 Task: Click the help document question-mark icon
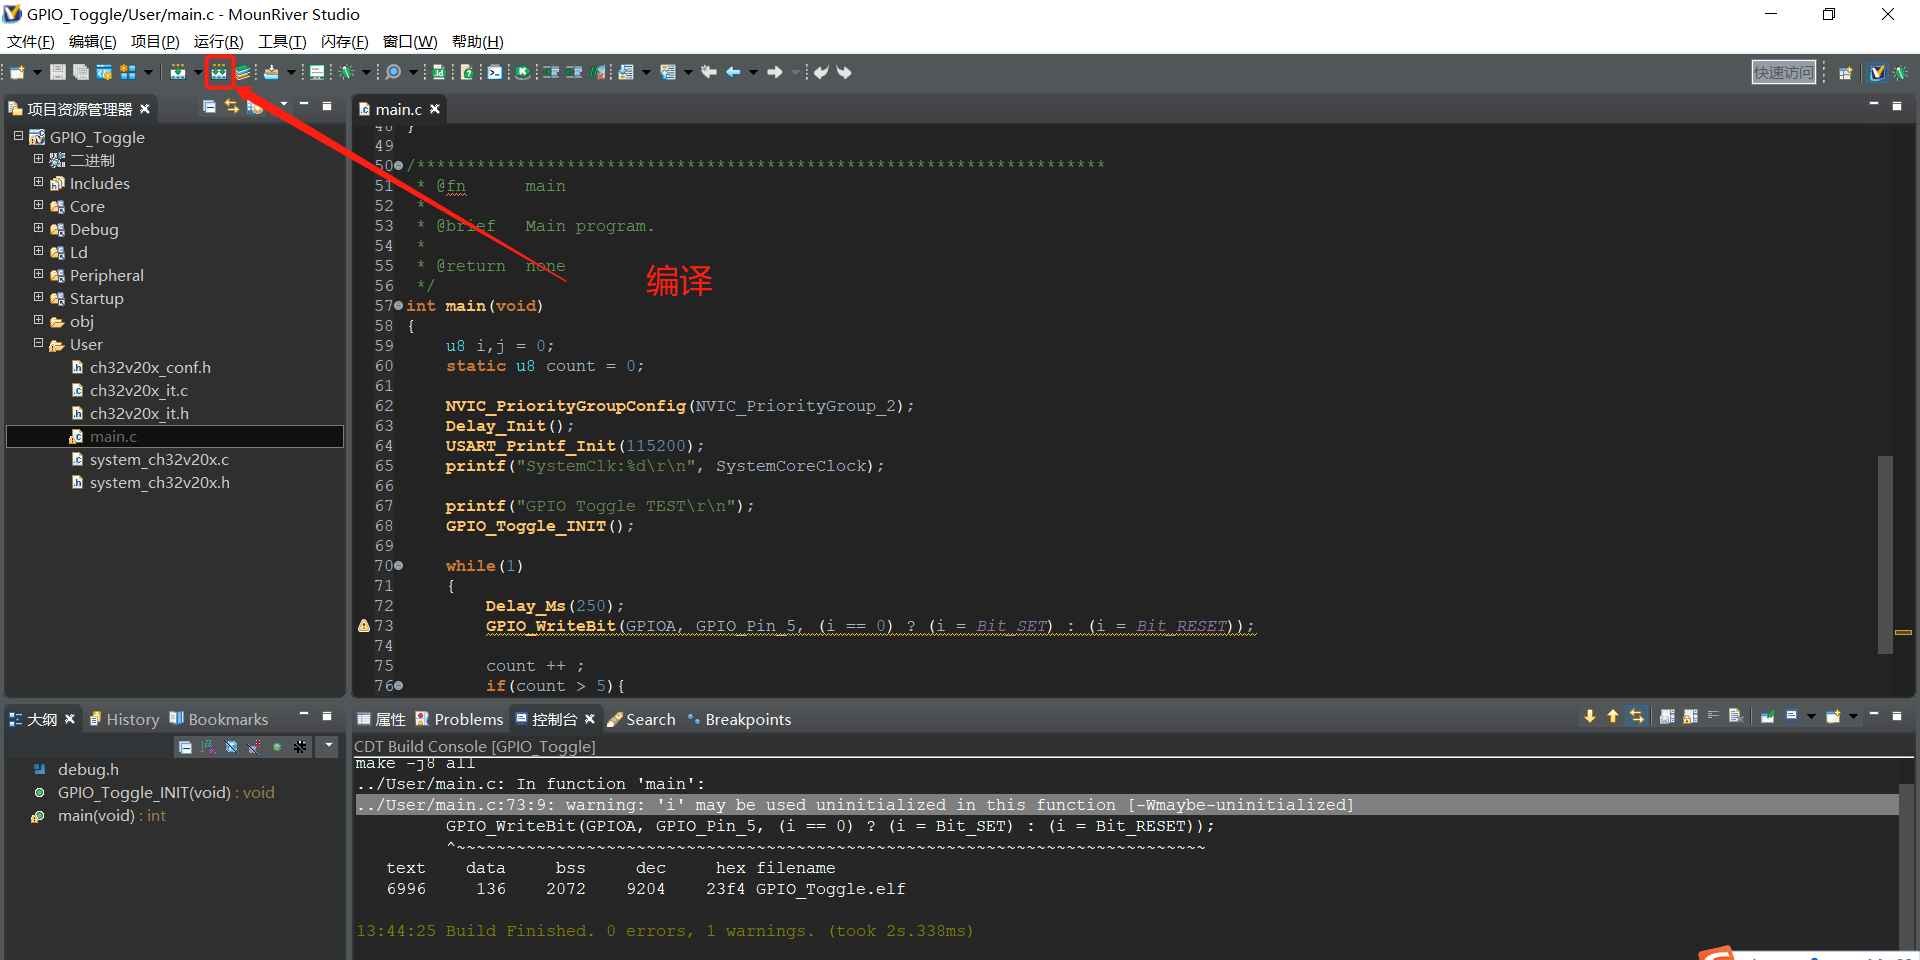tap(467, 72)
